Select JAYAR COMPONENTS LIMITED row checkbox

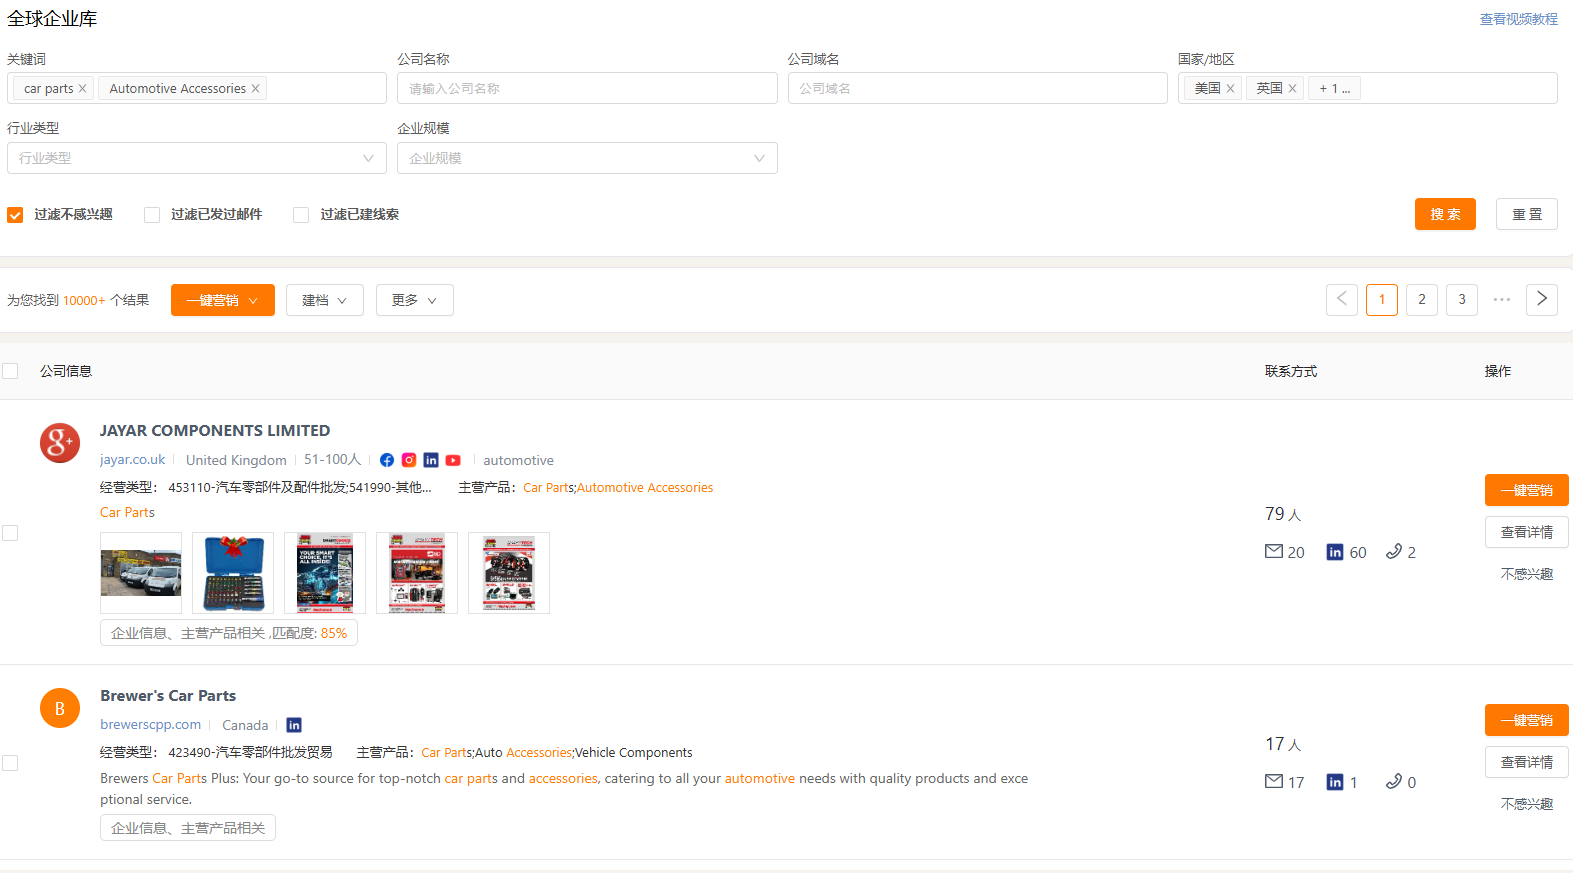click(x=10, y=533)
